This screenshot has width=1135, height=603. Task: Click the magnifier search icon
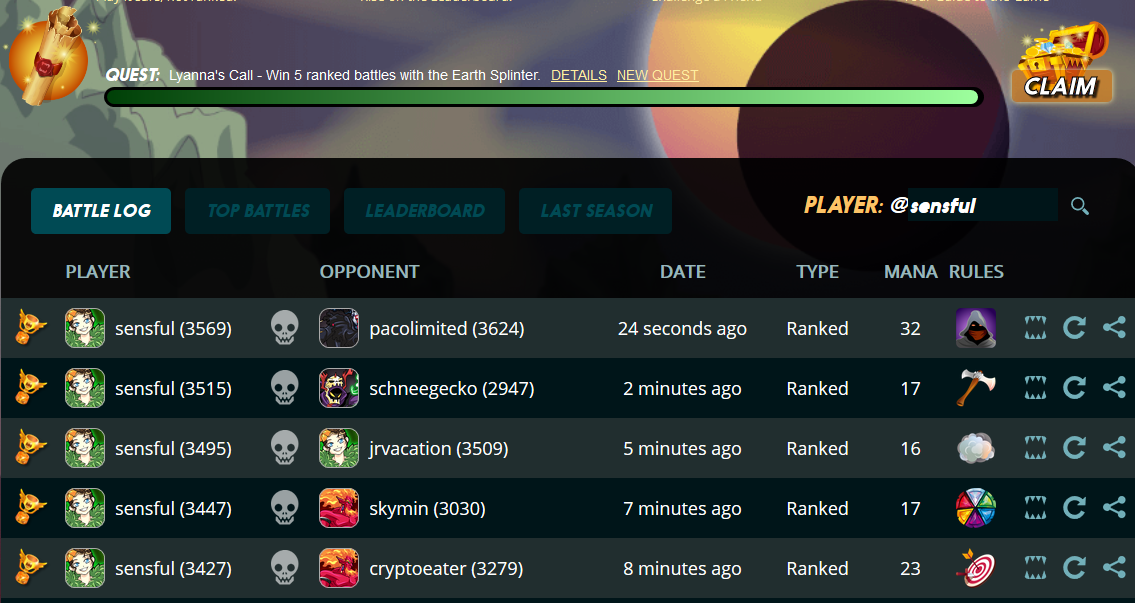point(1079,206)
